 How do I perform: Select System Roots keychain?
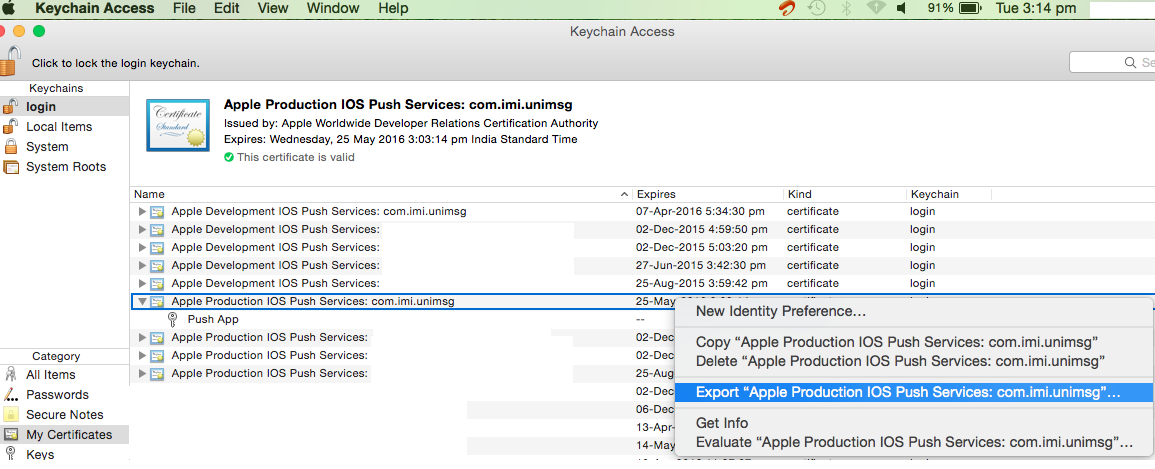(64, 166)
